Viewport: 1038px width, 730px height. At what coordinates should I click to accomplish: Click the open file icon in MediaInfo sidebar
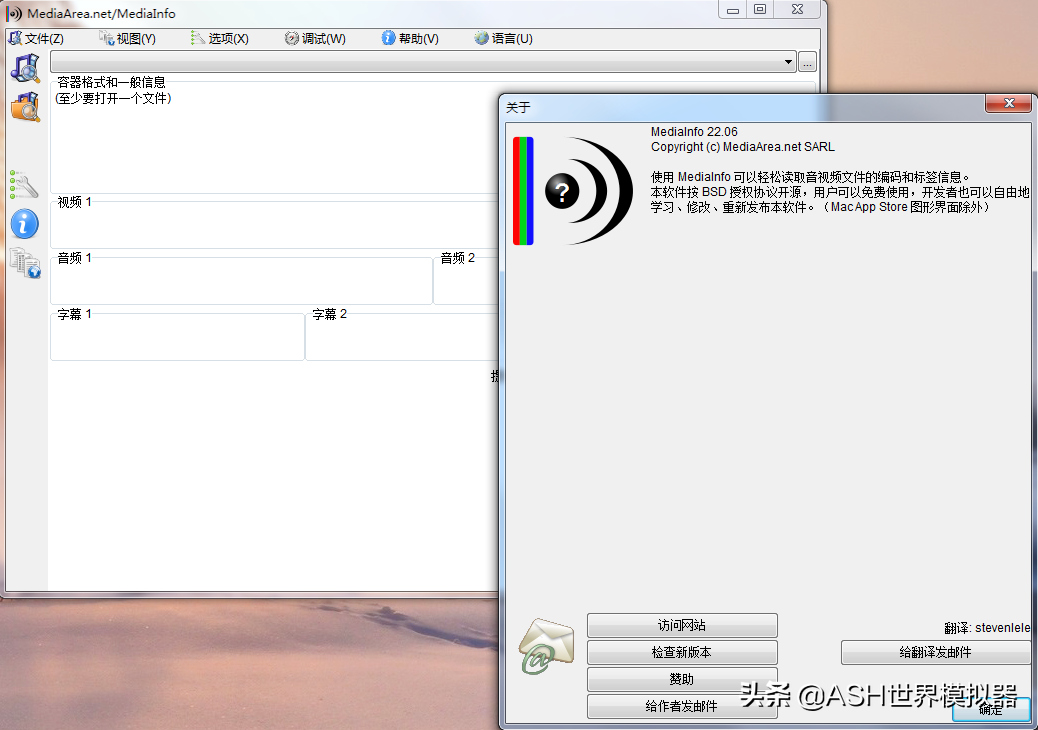26,68
